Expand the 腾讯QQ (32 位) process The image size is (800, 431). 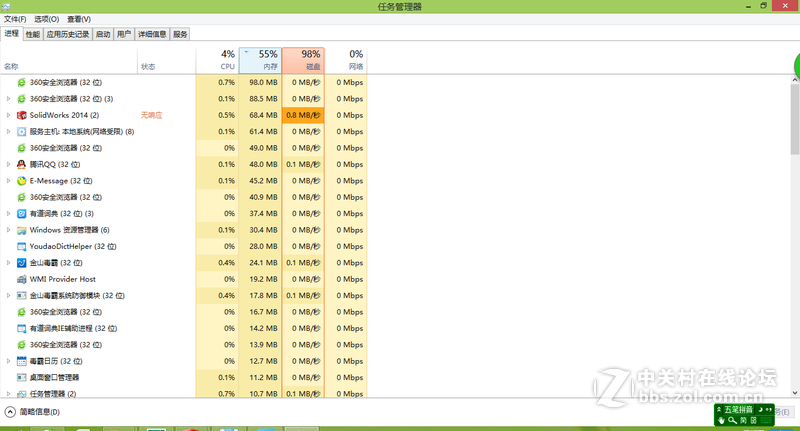pyautogui.click(x=8, y=164)
